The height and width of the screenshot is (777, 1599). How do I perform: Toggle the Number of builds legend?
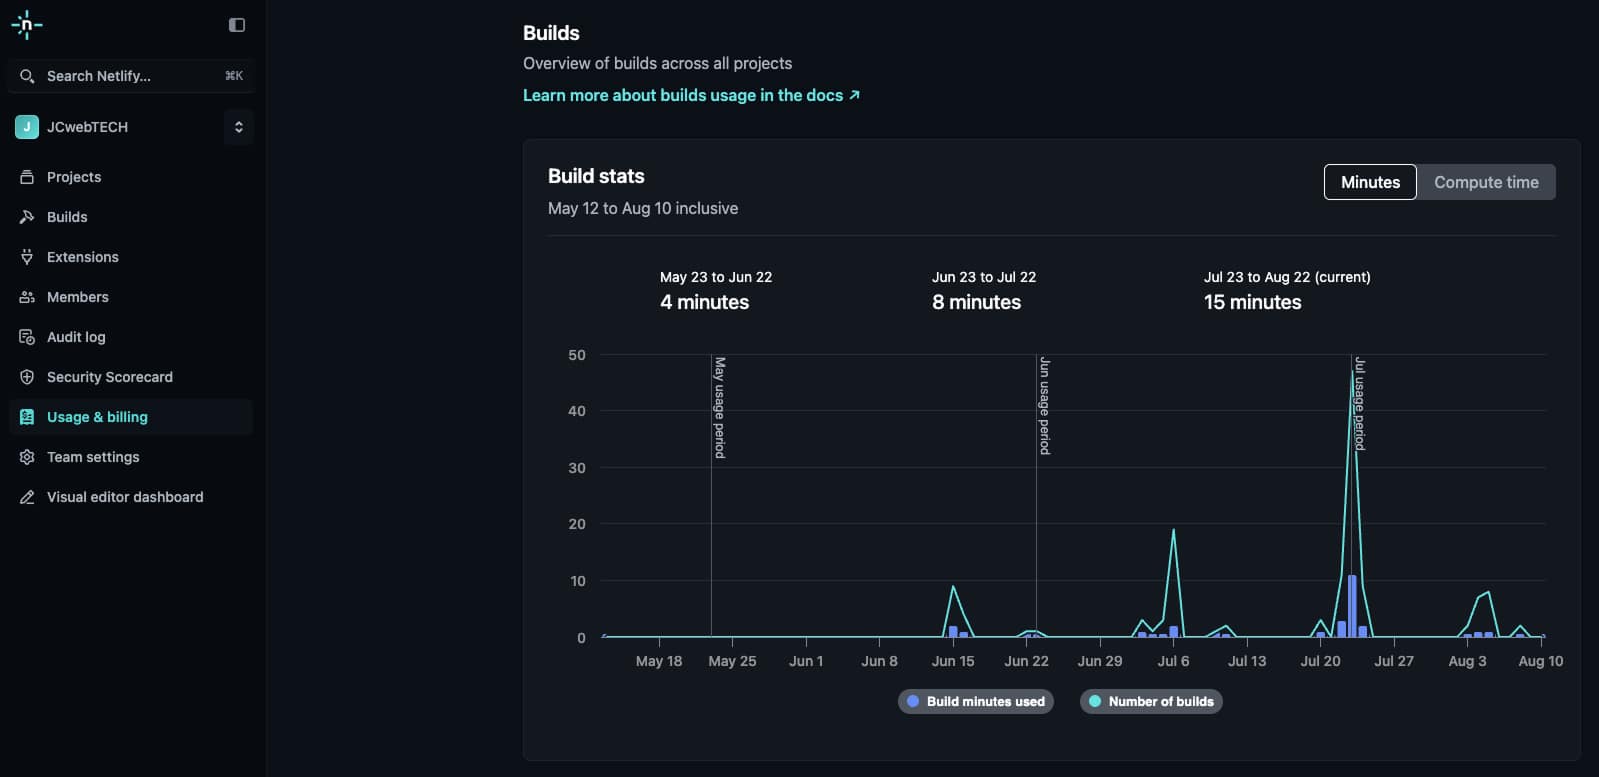pyautogui.click(x=1151, y=701)
